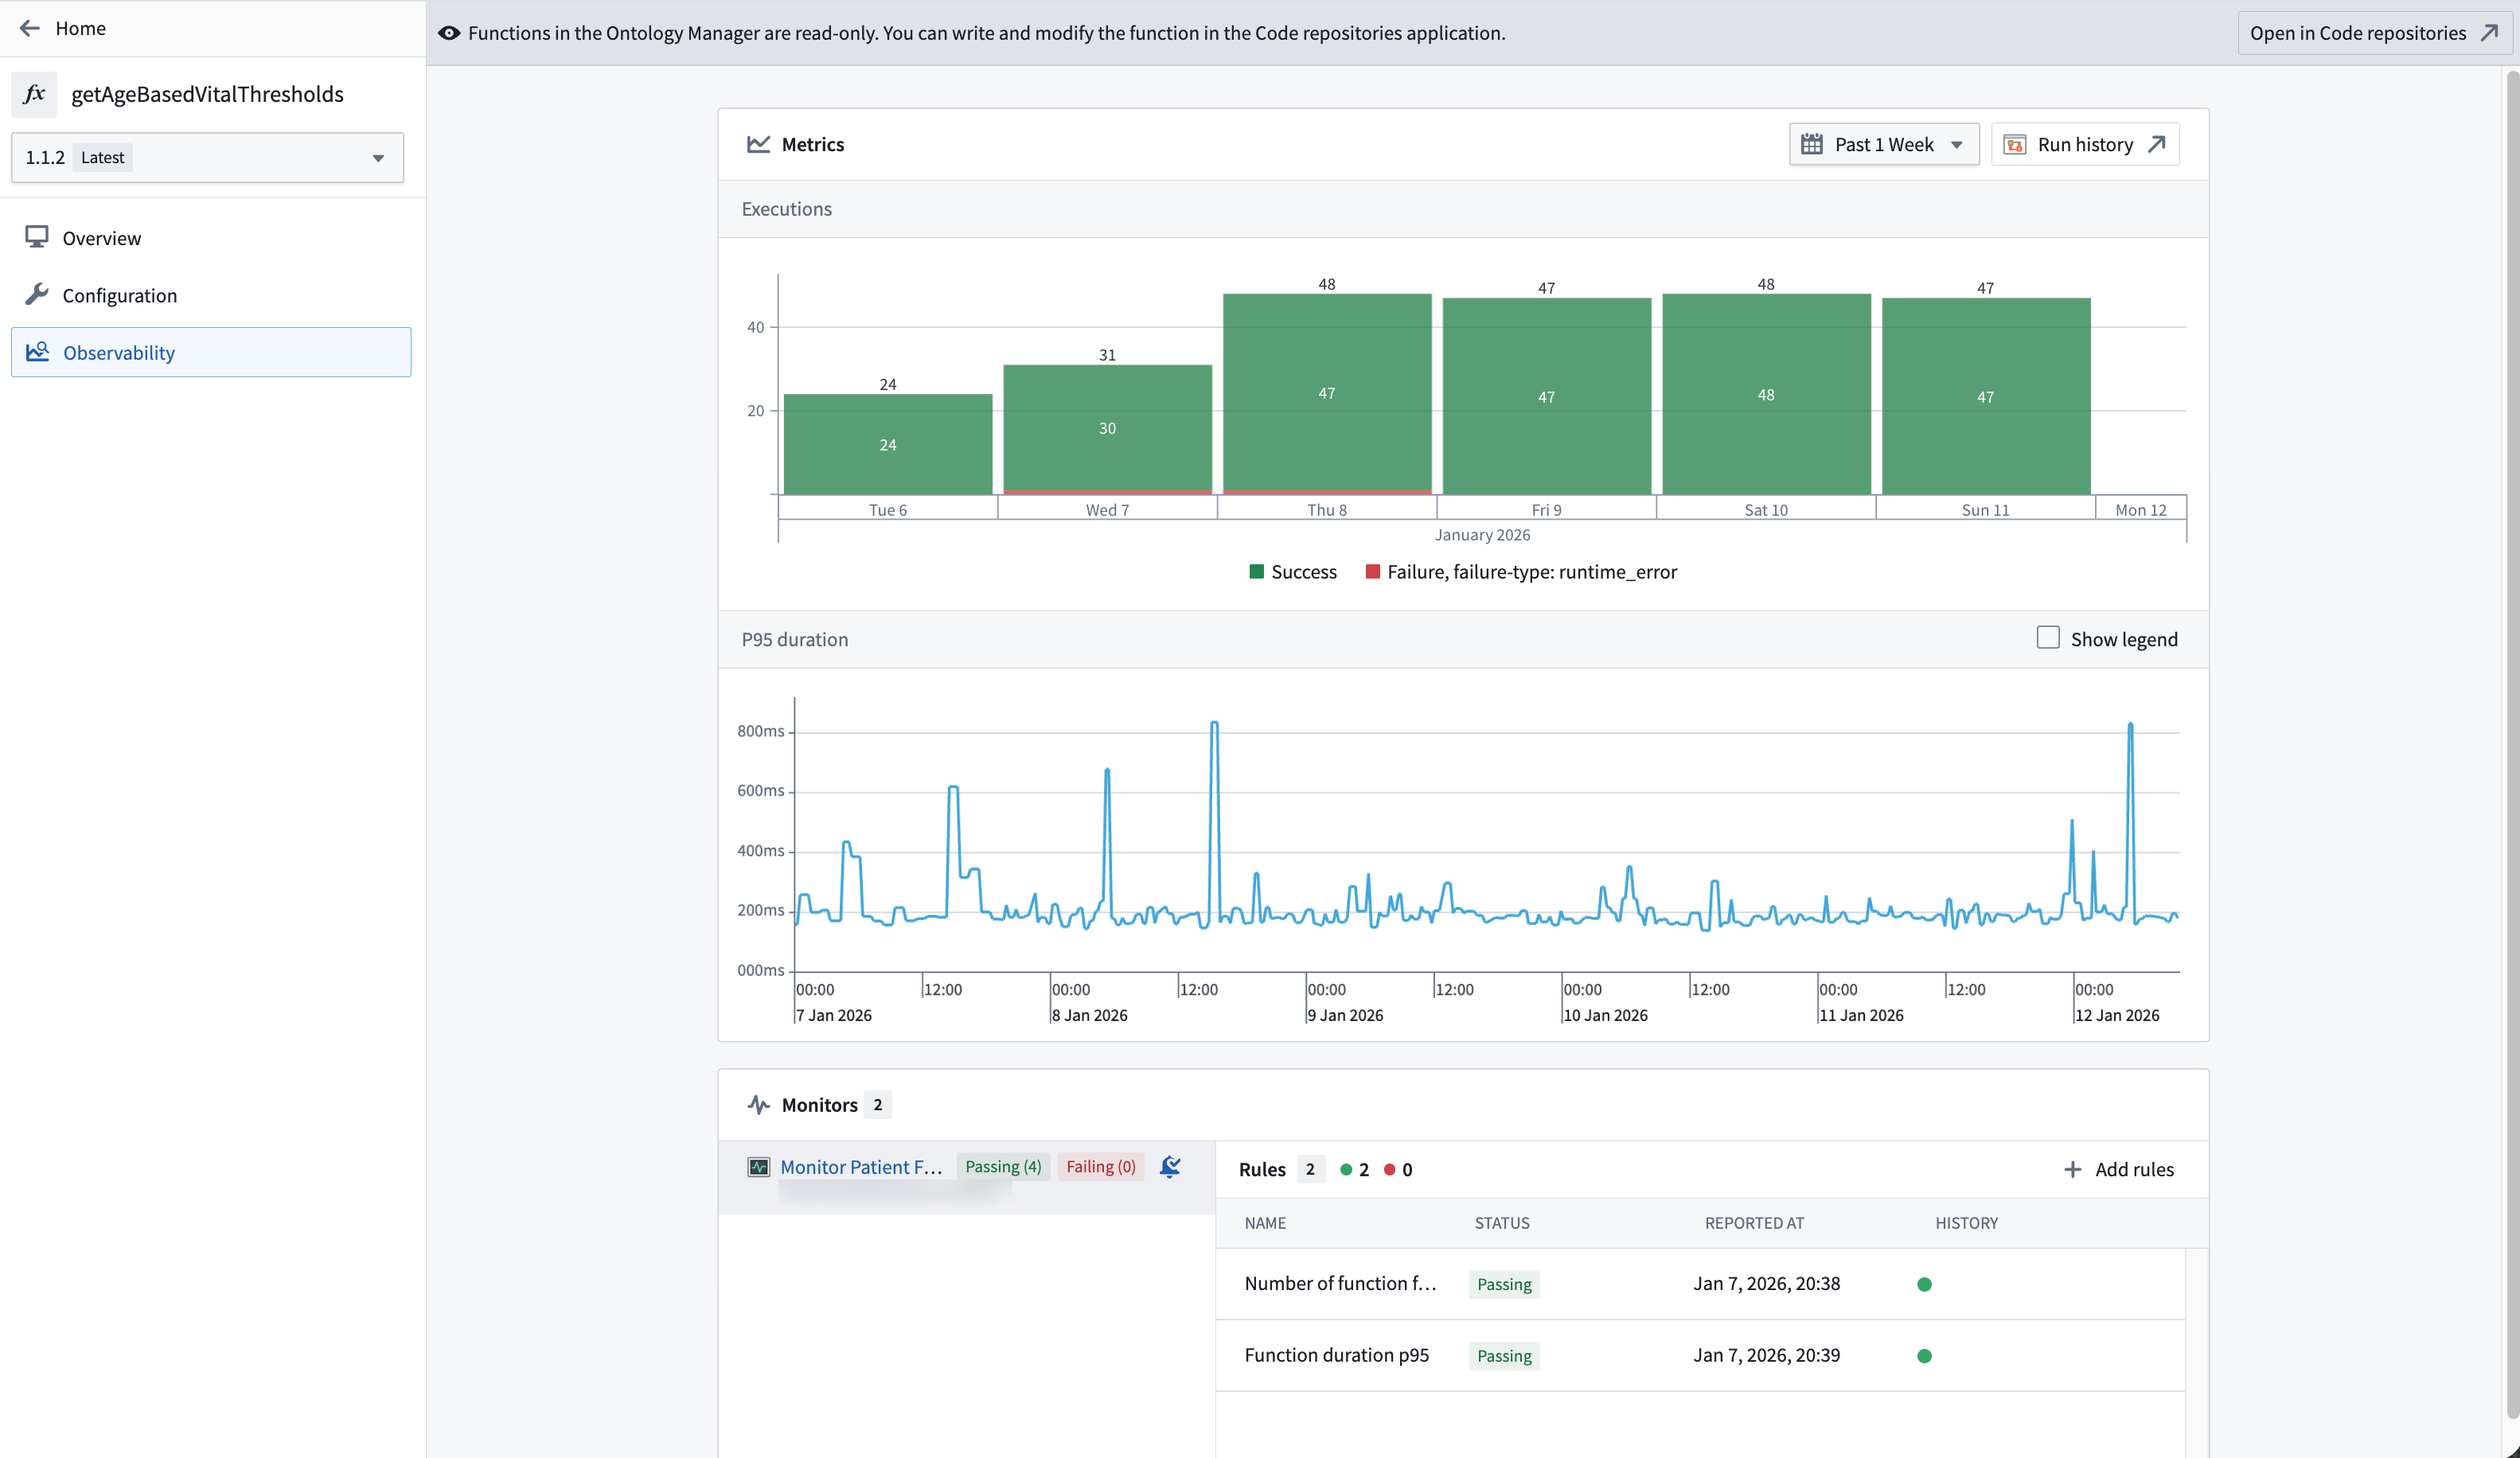Open Run history from the Metrics panel
The height and width of the screenshot is (1458, 2520).
coord(2085,144)
